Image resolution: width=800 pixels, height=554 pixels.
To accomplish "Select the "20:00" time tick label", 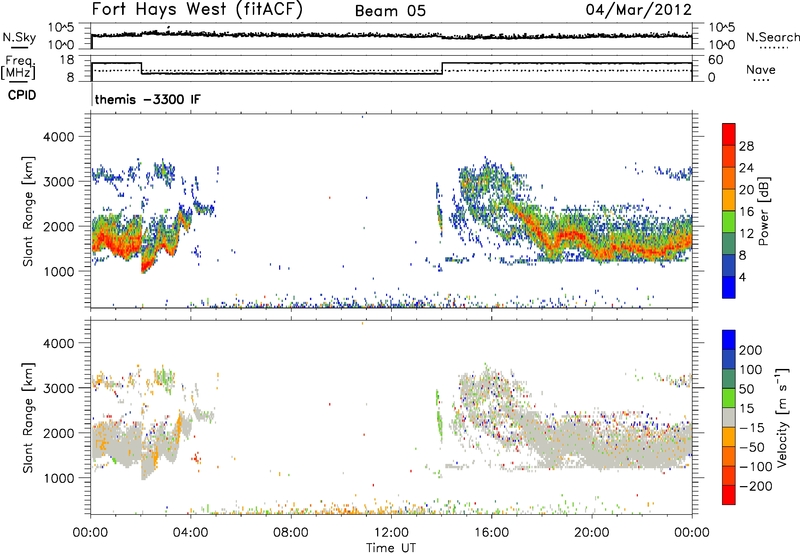I will point(591,533).
